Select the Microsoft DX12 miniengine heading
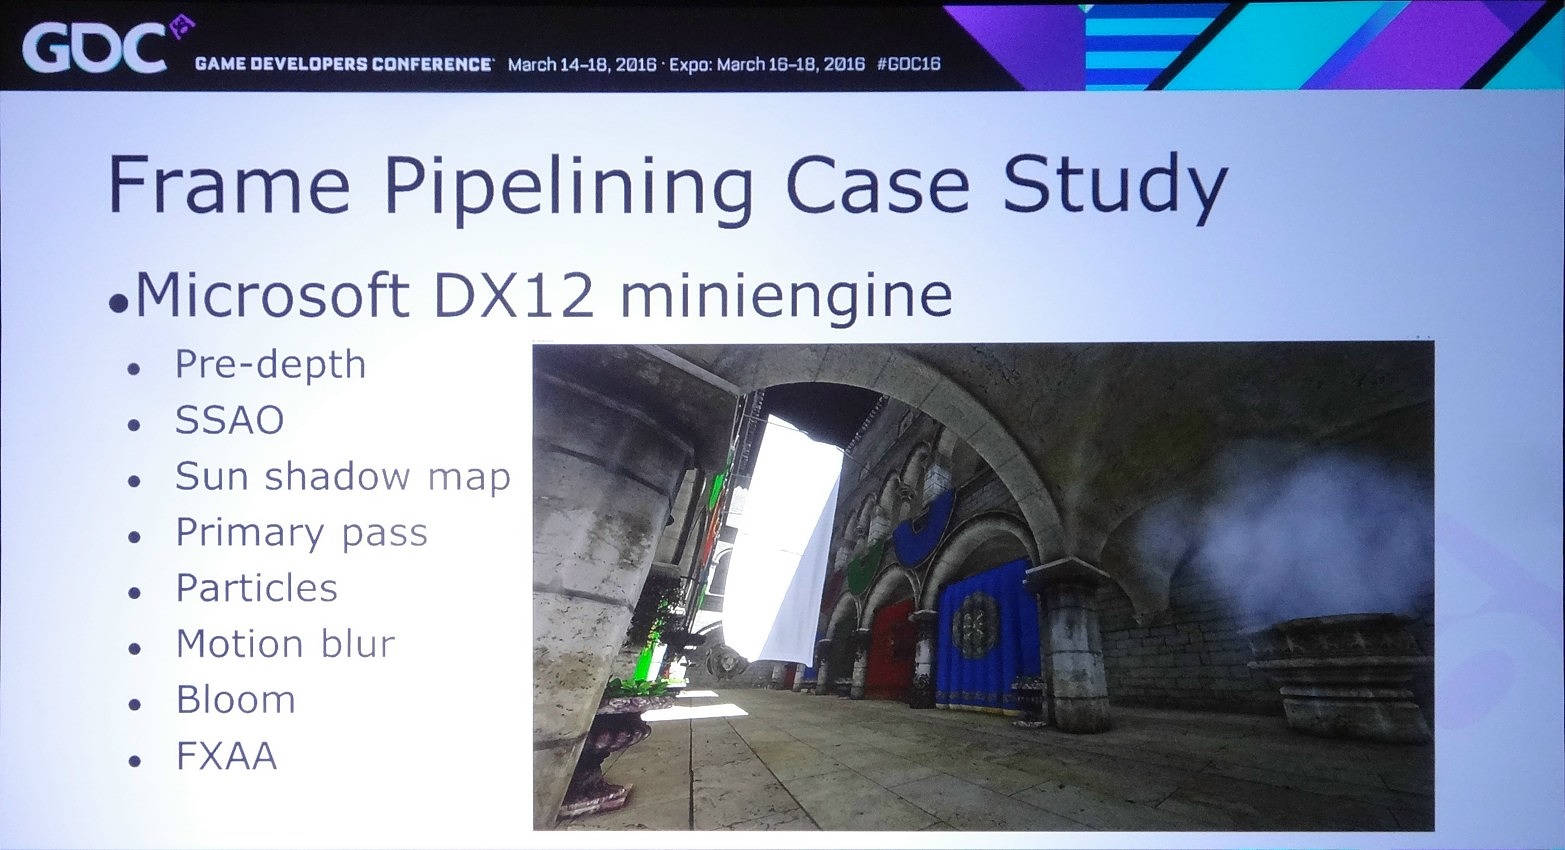Image resolution: width=1565 pixels, height=850 pixels. 543,295
